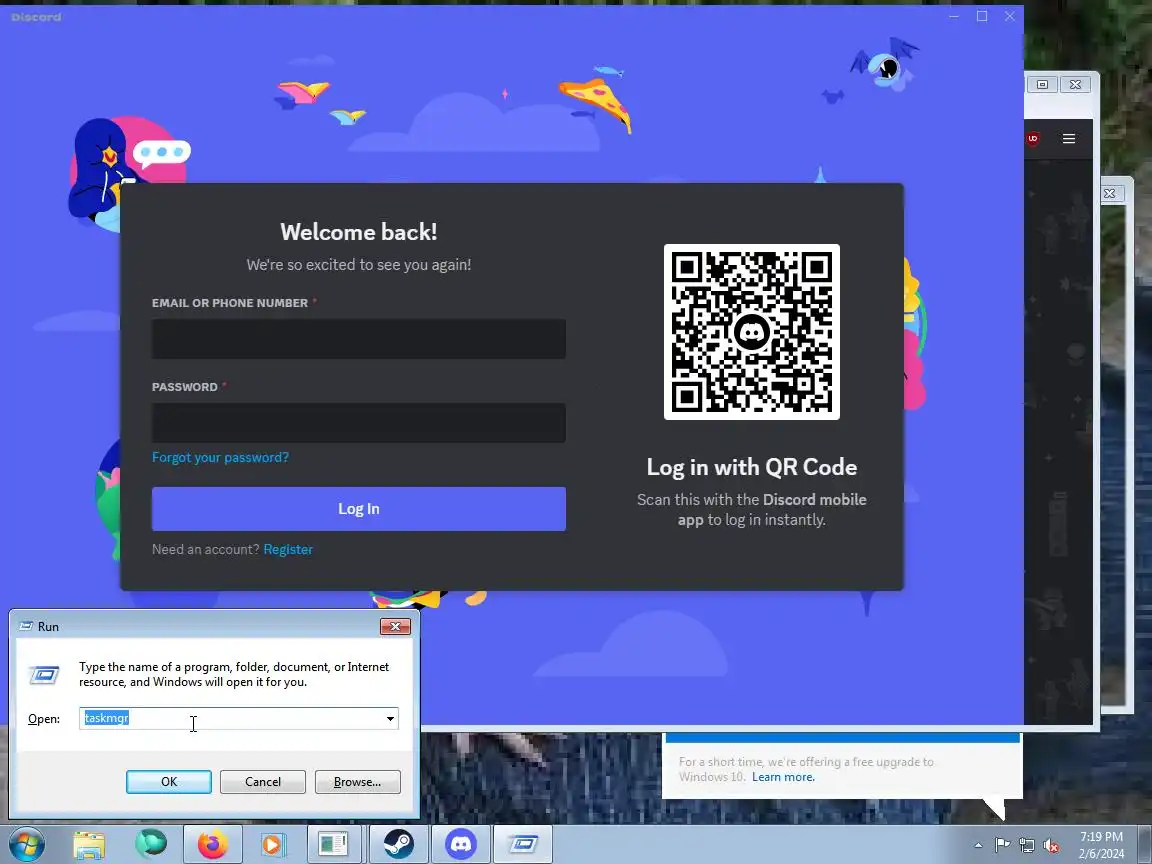Click the Email or Phone Number field
Viewport: 1152px width, 864px height.
pyautogui.click(x=359, y=339)
